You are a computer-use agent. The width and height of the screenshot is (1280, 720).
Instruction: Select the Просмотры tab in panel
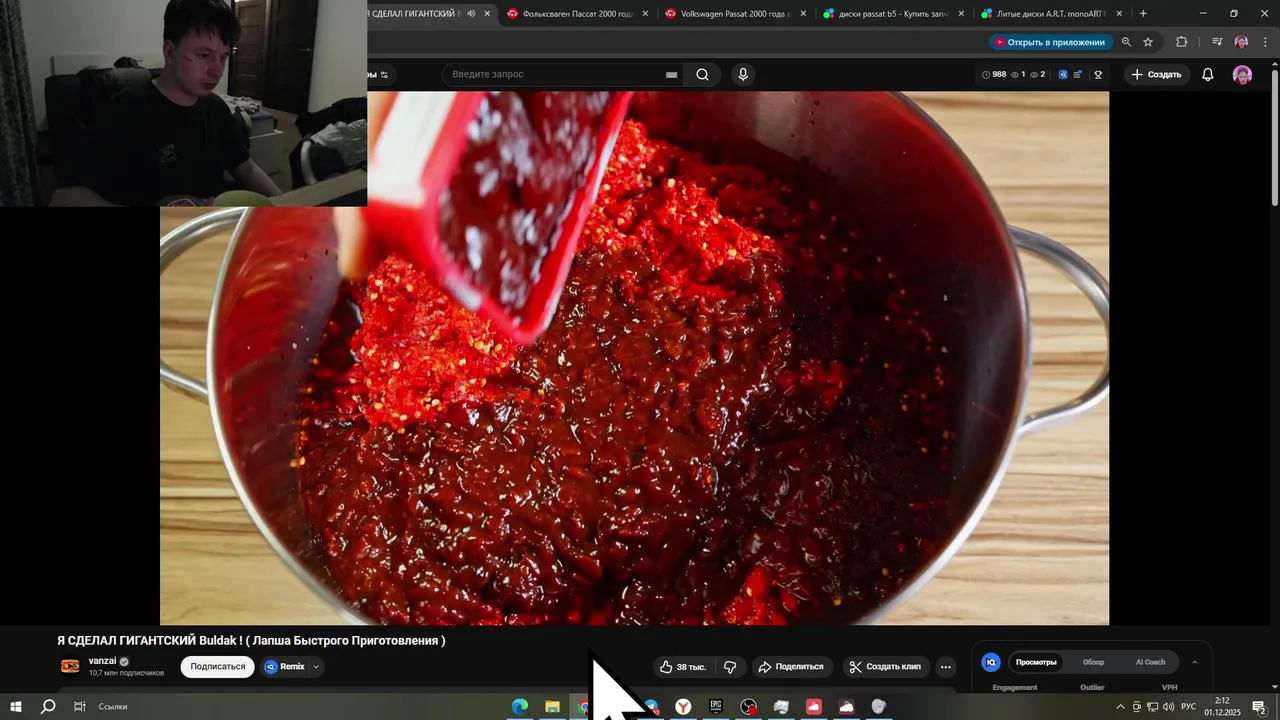[x=1036, y=662]
